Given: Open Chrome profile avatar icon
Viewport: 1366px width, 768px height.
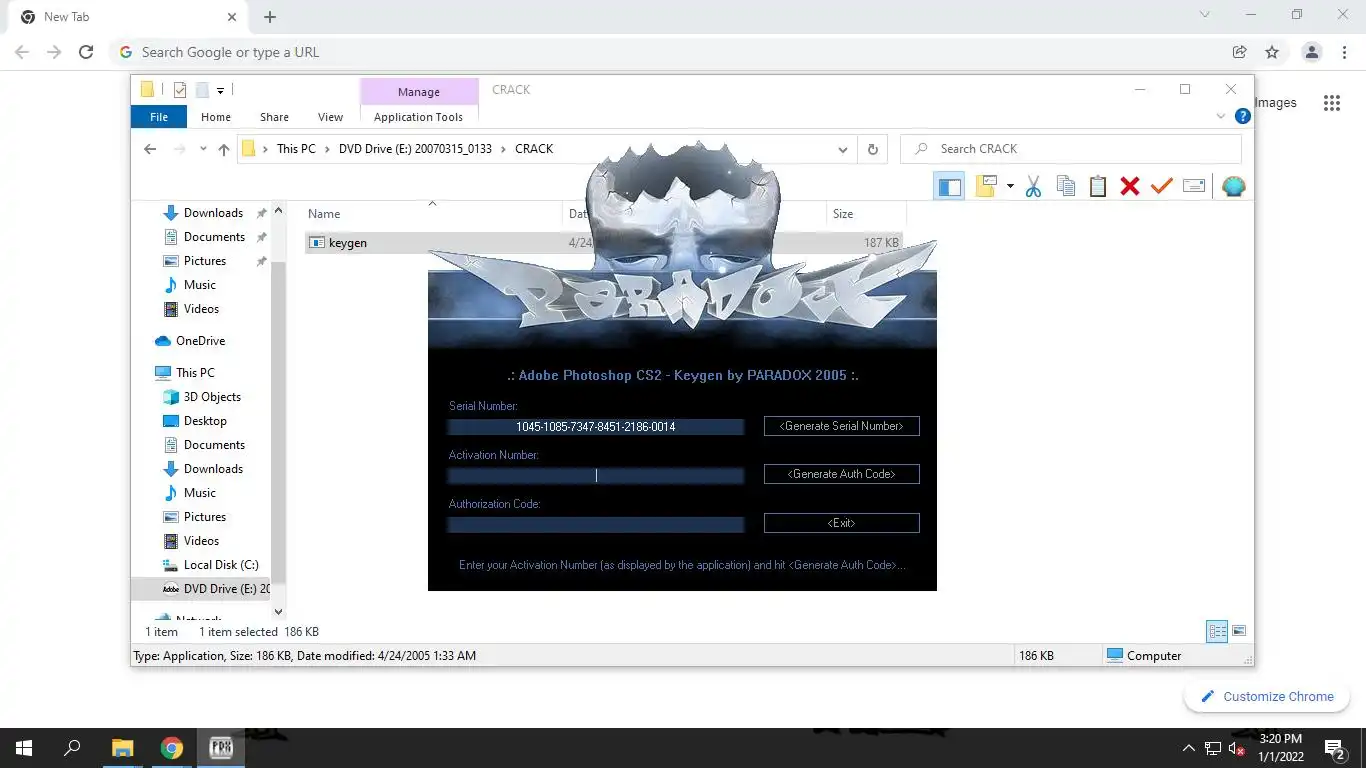Looking at the screenshot, I should 1312,52.
